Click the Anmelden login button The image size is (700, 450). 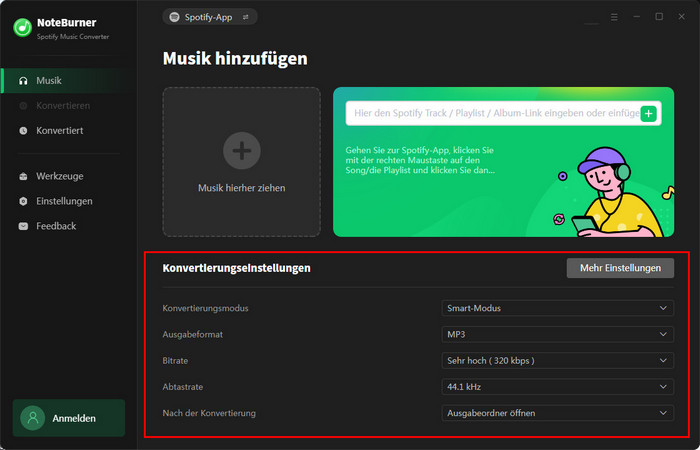[69, 418]
